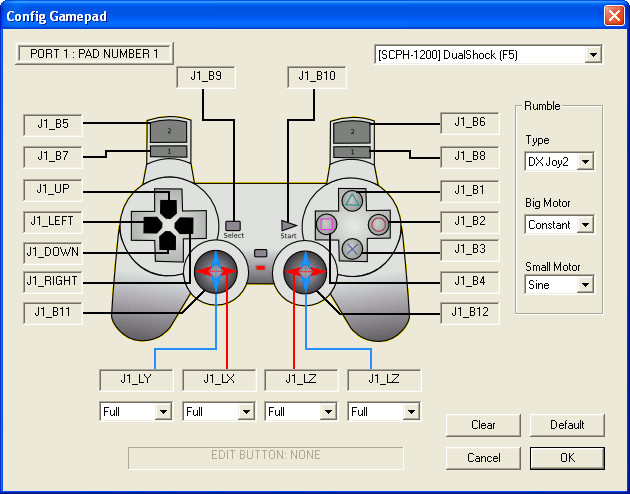This screenshot has height=494, width=630.
Task: Select the J1_B3 cross mapping field
Action: pos(470,250)
